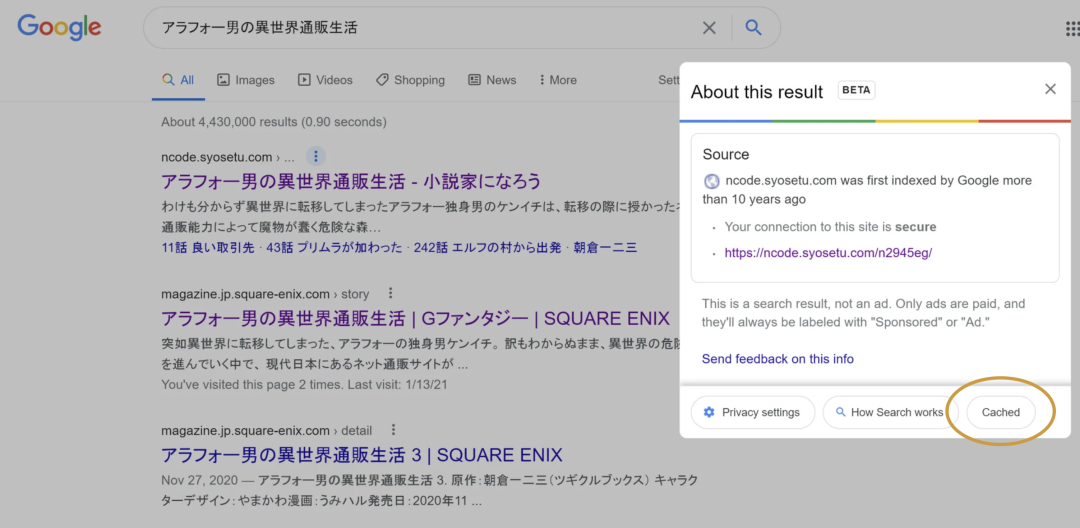This screenshot has width=1080, height=528.
Task: Click the Cached button
Action: [x=1000, y=412]
